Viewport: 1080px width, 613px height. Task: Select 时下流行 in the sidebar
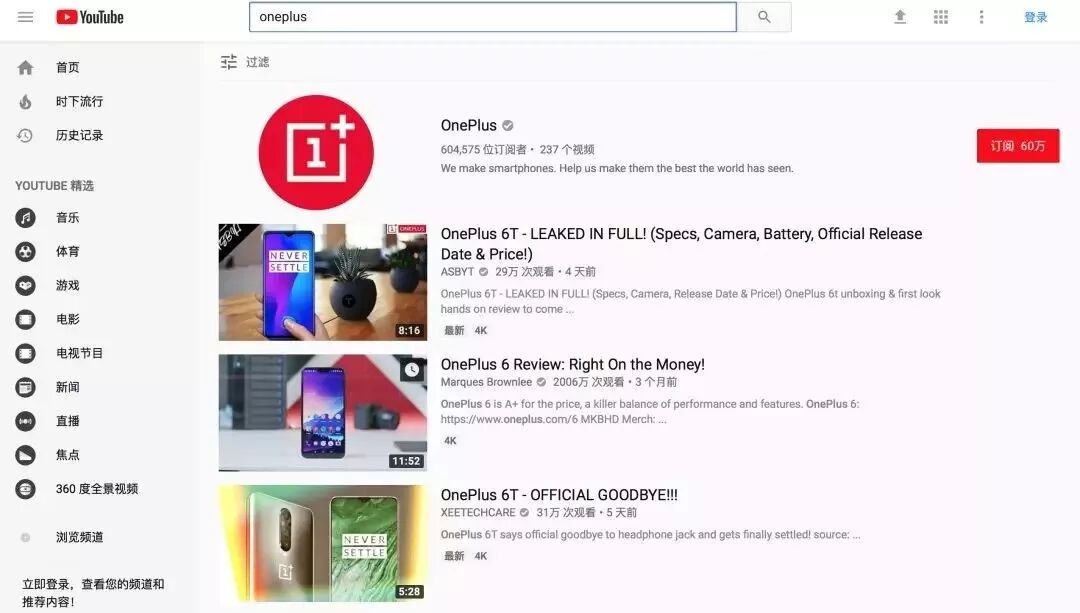pyautogui.click(x=79, y=102)
